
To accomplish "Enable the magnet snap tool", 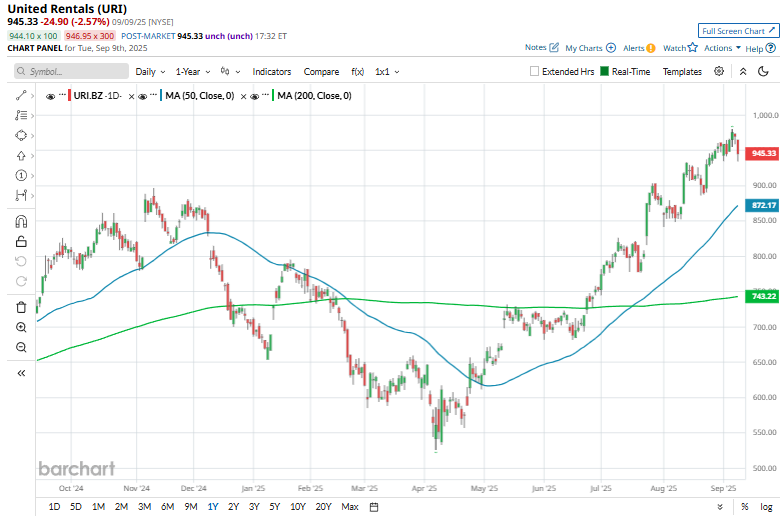I will (21, 221).
